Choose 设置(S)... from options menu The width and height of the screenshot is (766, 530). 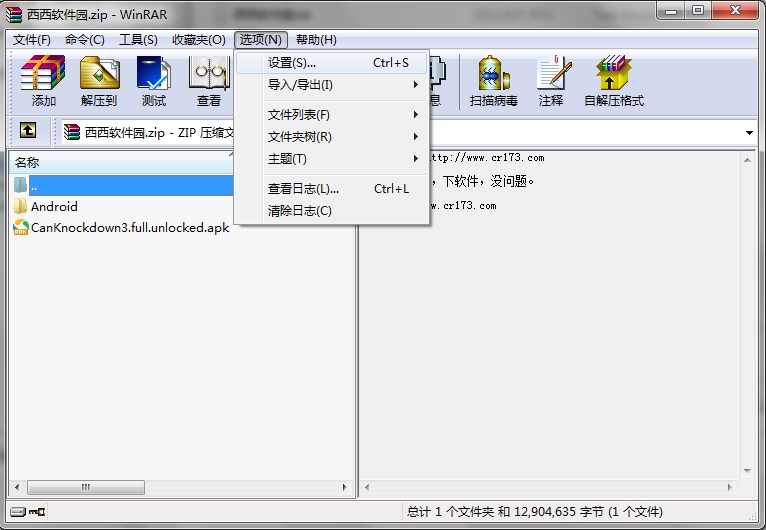pos(332,63)
